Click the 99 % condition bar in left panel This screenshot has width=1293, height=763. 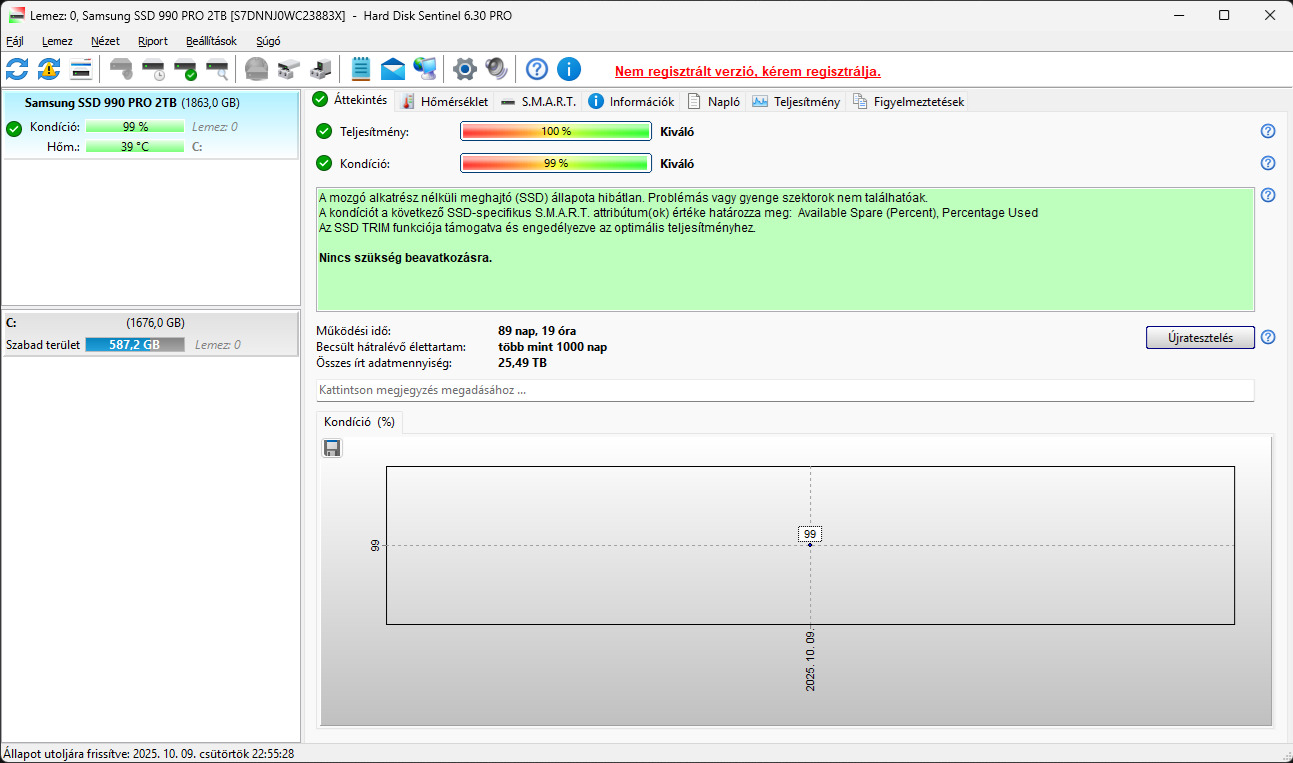tap(135, 126)
